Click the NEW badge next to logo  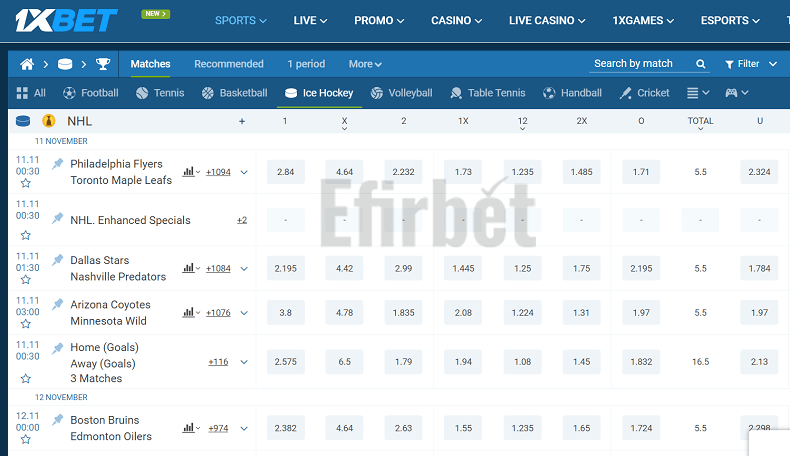(x=156, y=14)
